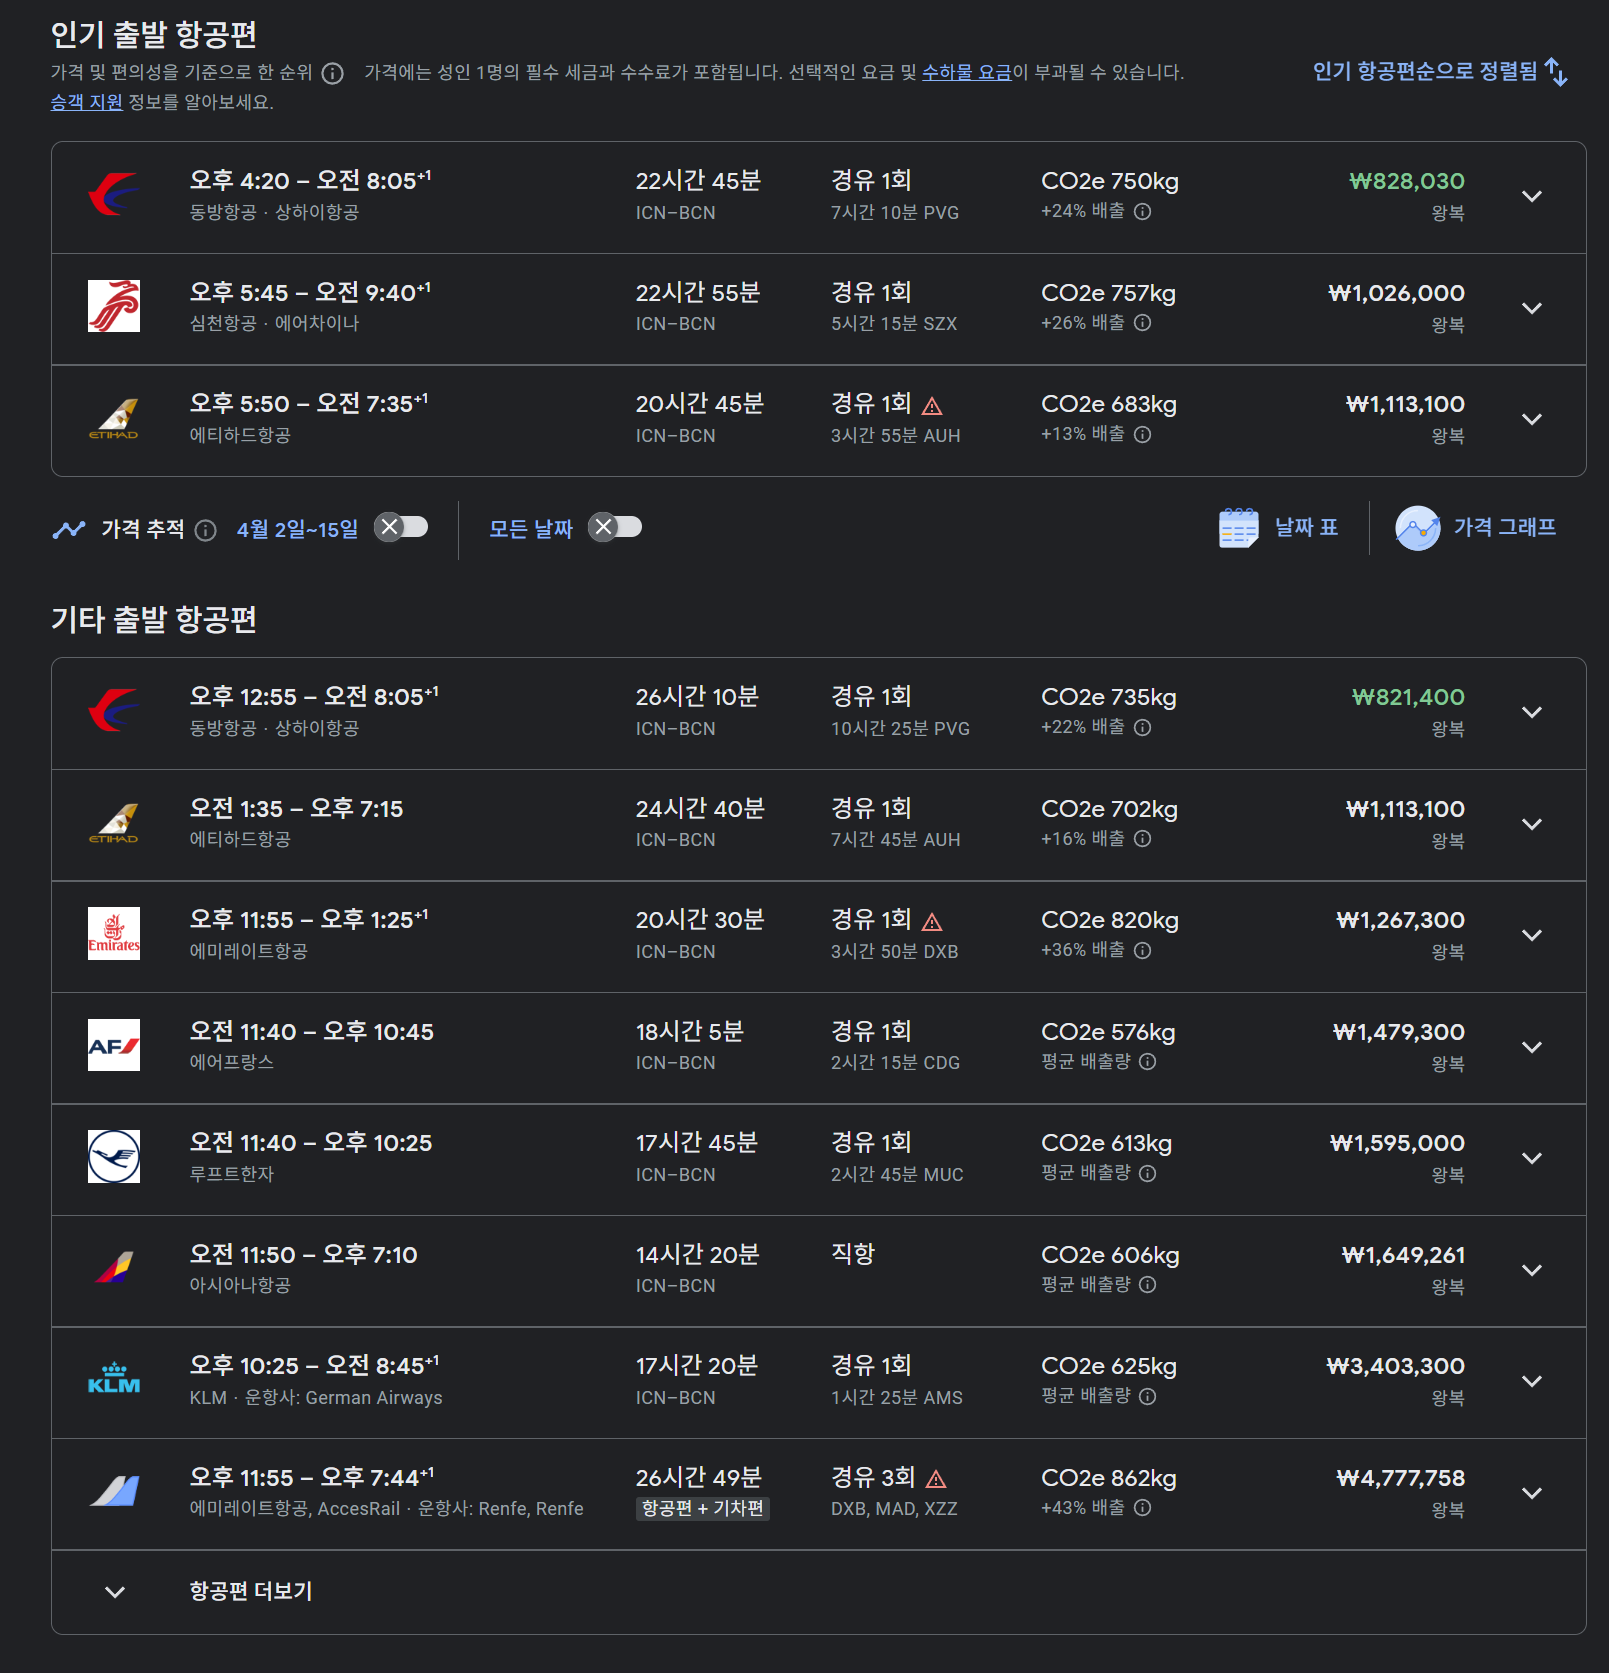Click the Air France airline logo
This screenshot has width=1609, height=1673.
click(114, 1045)
